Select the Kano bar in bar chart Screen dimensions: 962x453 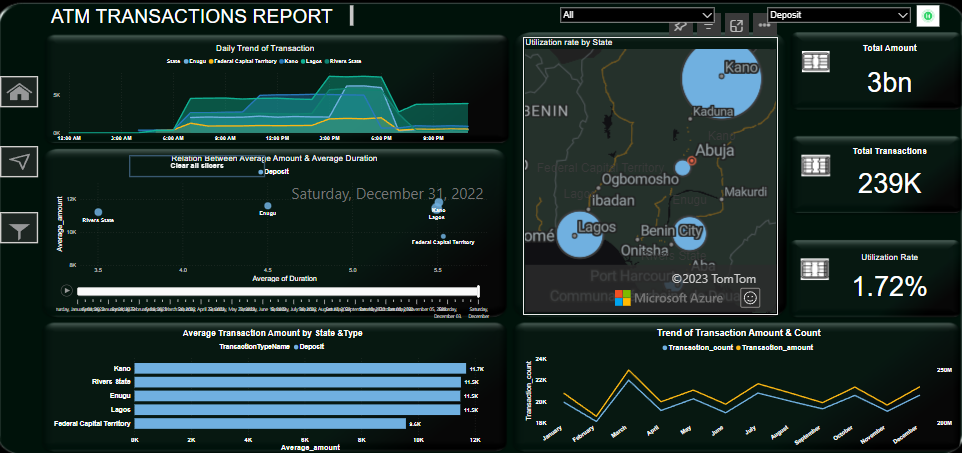(299, 369)
